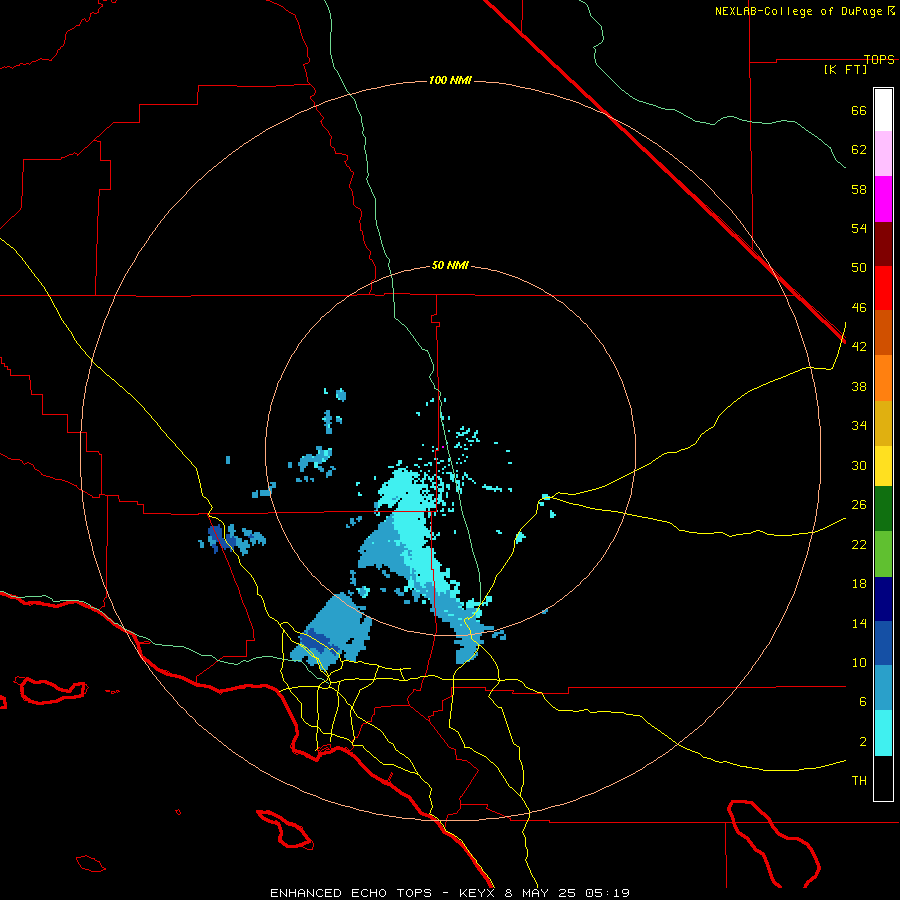This screenshot has width=900, height=900.
Task: Click the NEXLAB-College of DuPage credit text
Action: pyautogui.click(x=798, y=11)
